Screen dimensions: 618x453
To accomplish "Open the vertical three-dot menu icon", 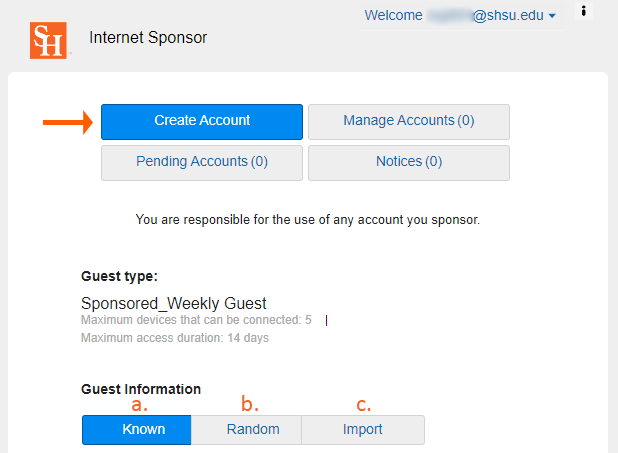I will [x=584, y=11].
